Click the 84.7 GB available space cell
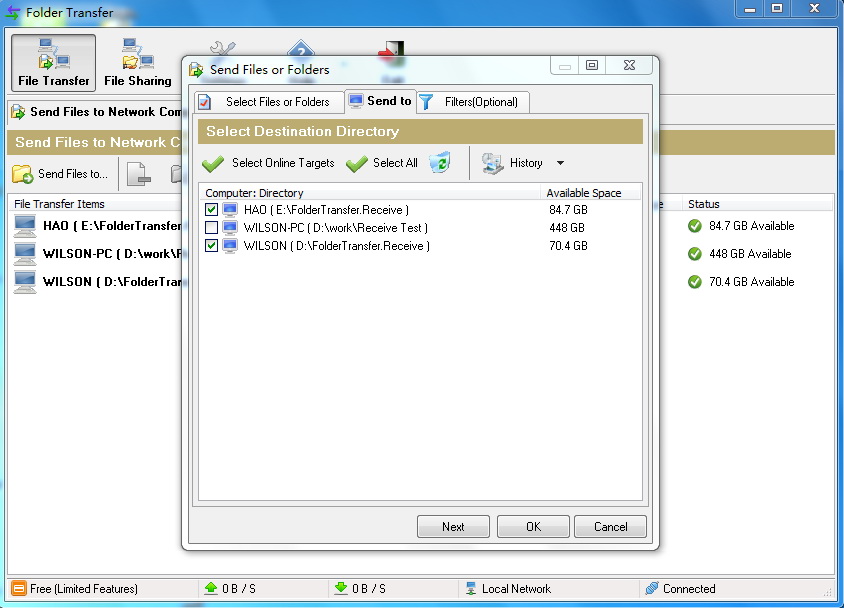Viewport: 844px width, 608px height. [568, 209]
